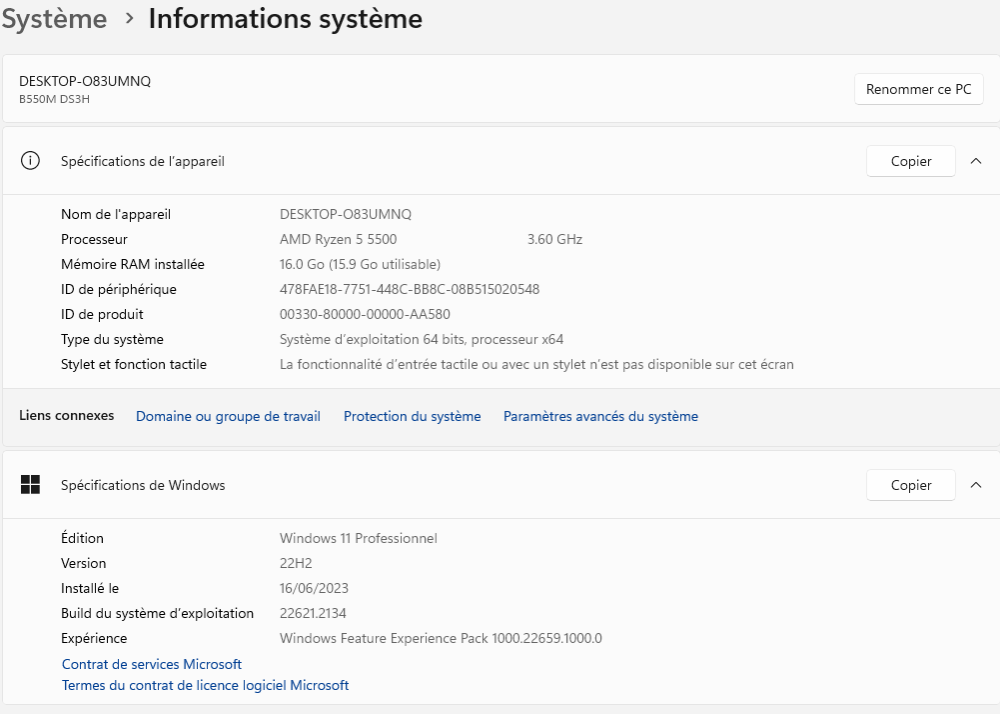The height and width of the screenshot is (714, 1000).
Task: Open Paramètres avancés du système
Action: (x=600, y=416)
